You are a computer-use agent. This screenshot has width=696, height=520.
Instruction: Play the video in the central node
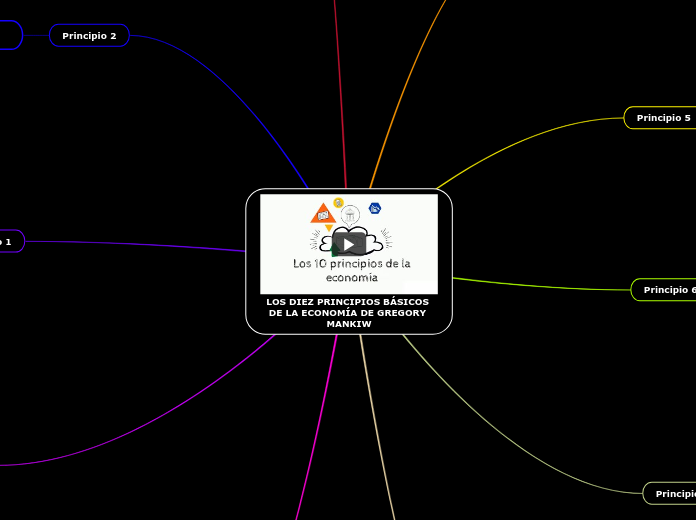point(349,244)
